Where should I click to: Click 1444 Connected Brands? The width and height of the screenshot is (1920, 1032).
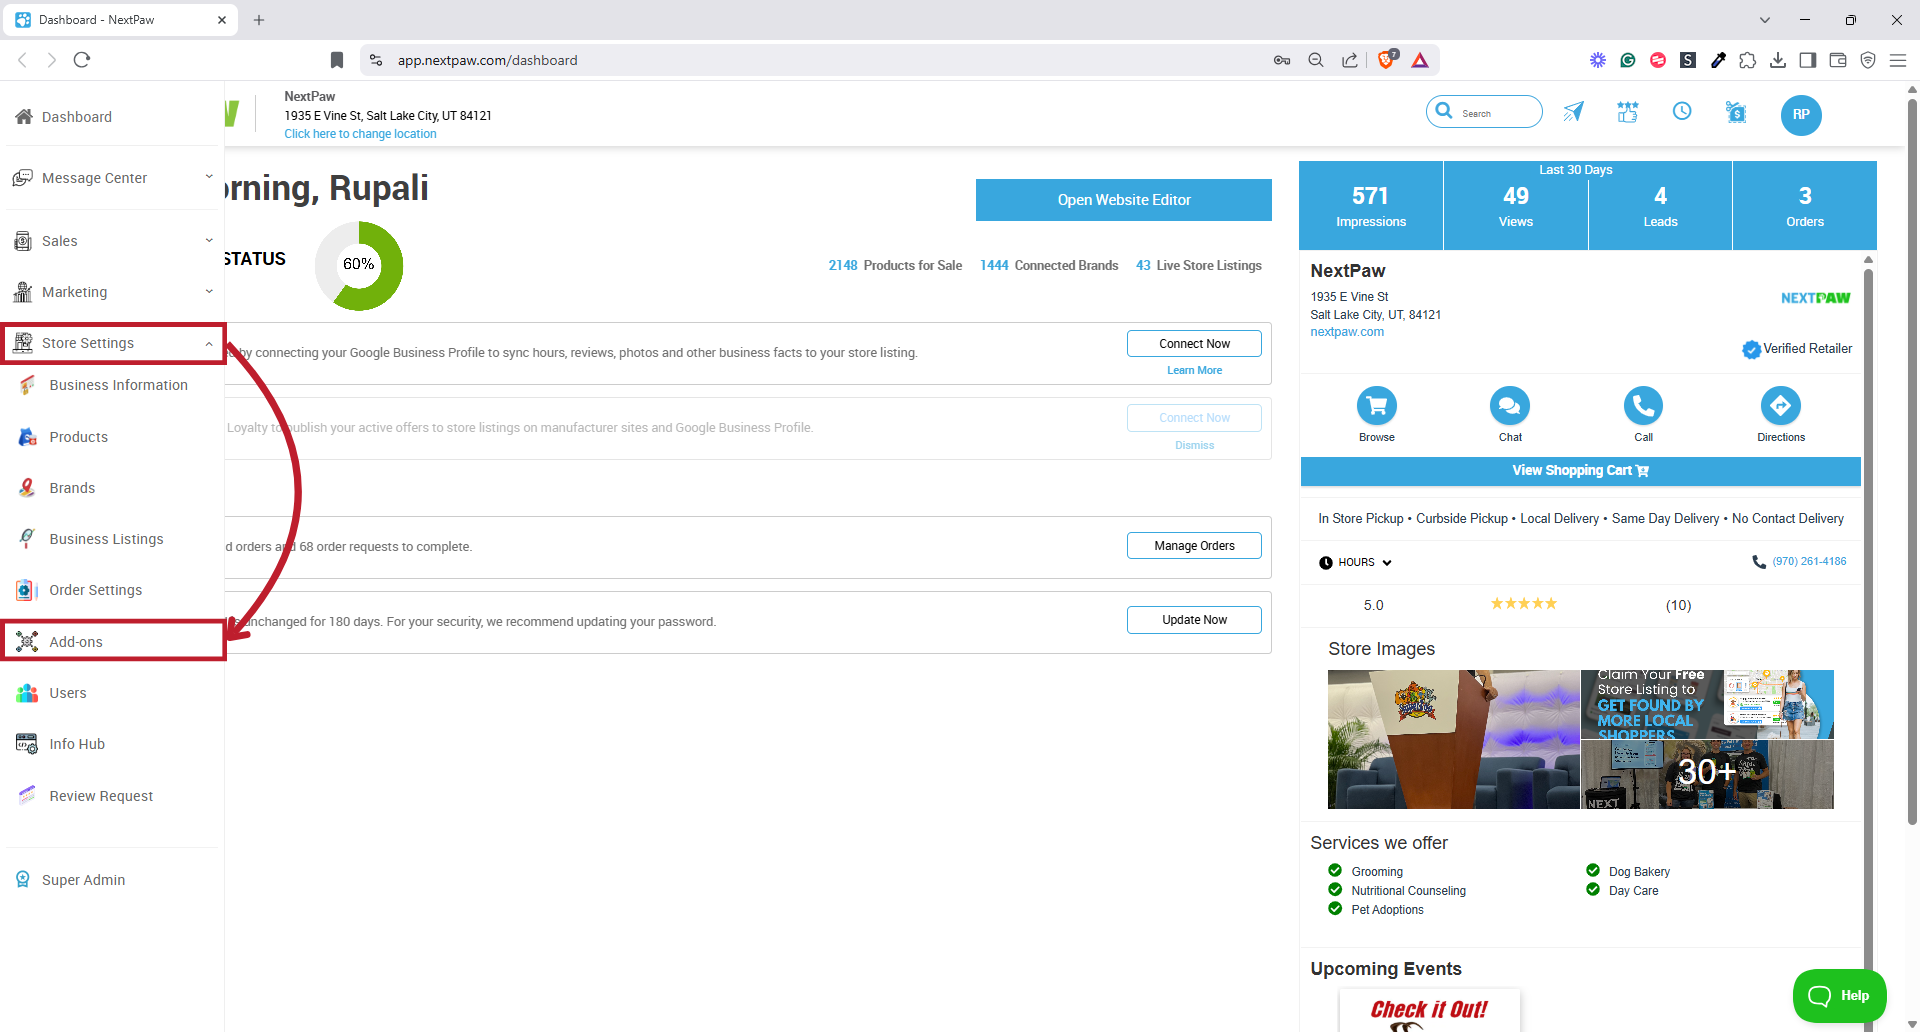coord(1049,265)
